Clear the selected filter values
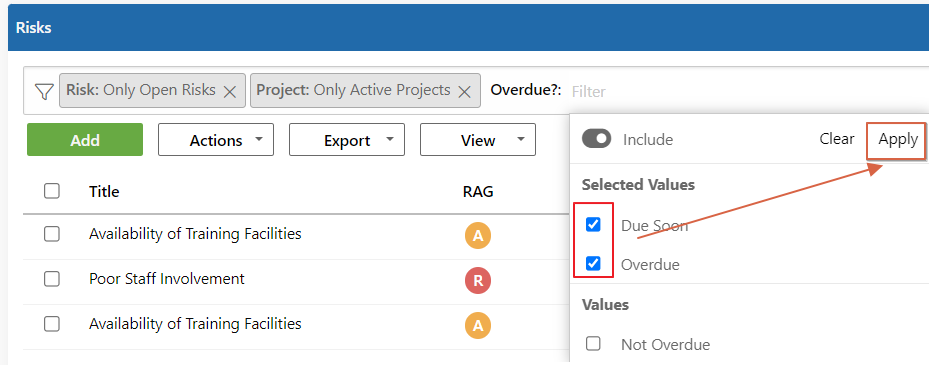929x365 pixels. (837, 139)
